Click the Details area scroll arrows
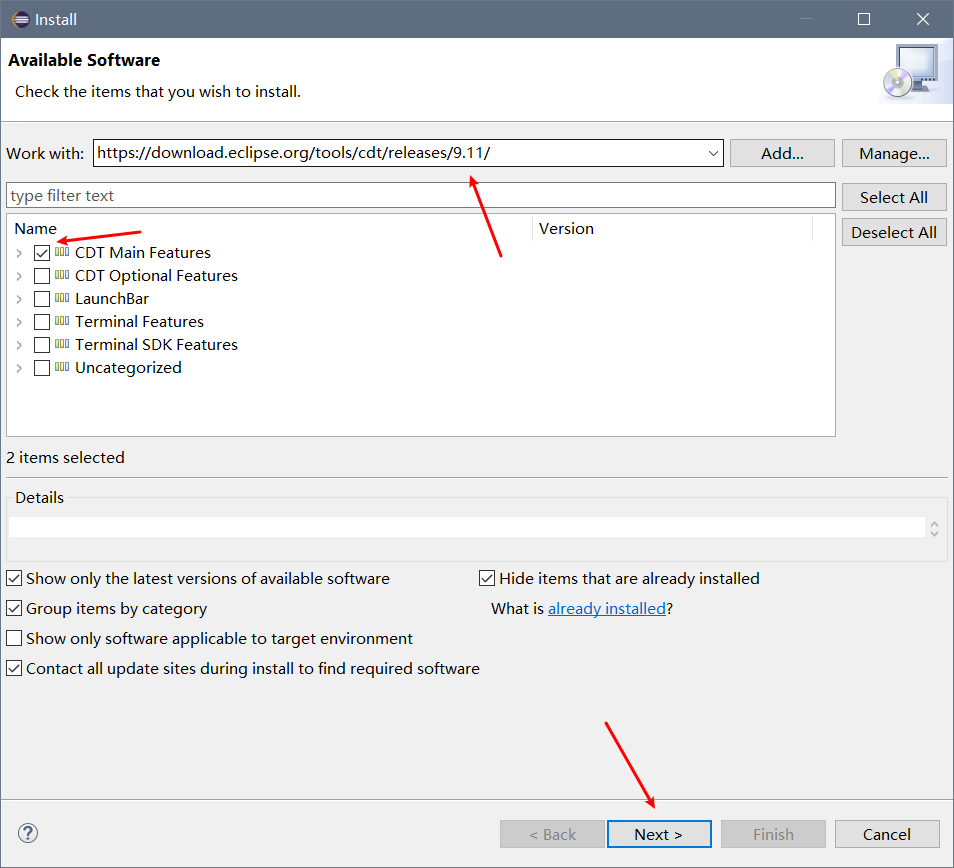954x868 pixels. (x=935, y=528)
